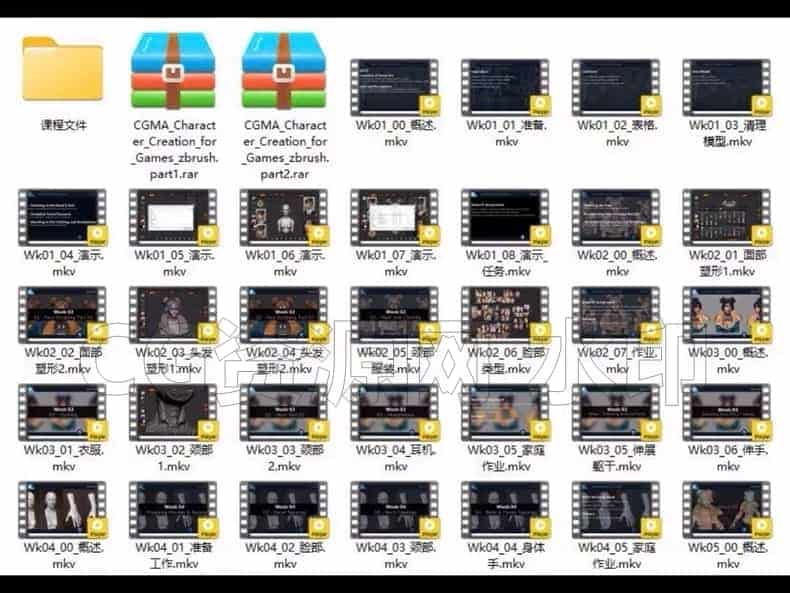Screen dimensions: 790x593
Task: Pick the Wk02_01 面部塑形1 video icon
Action: click(x=728, y=218)
